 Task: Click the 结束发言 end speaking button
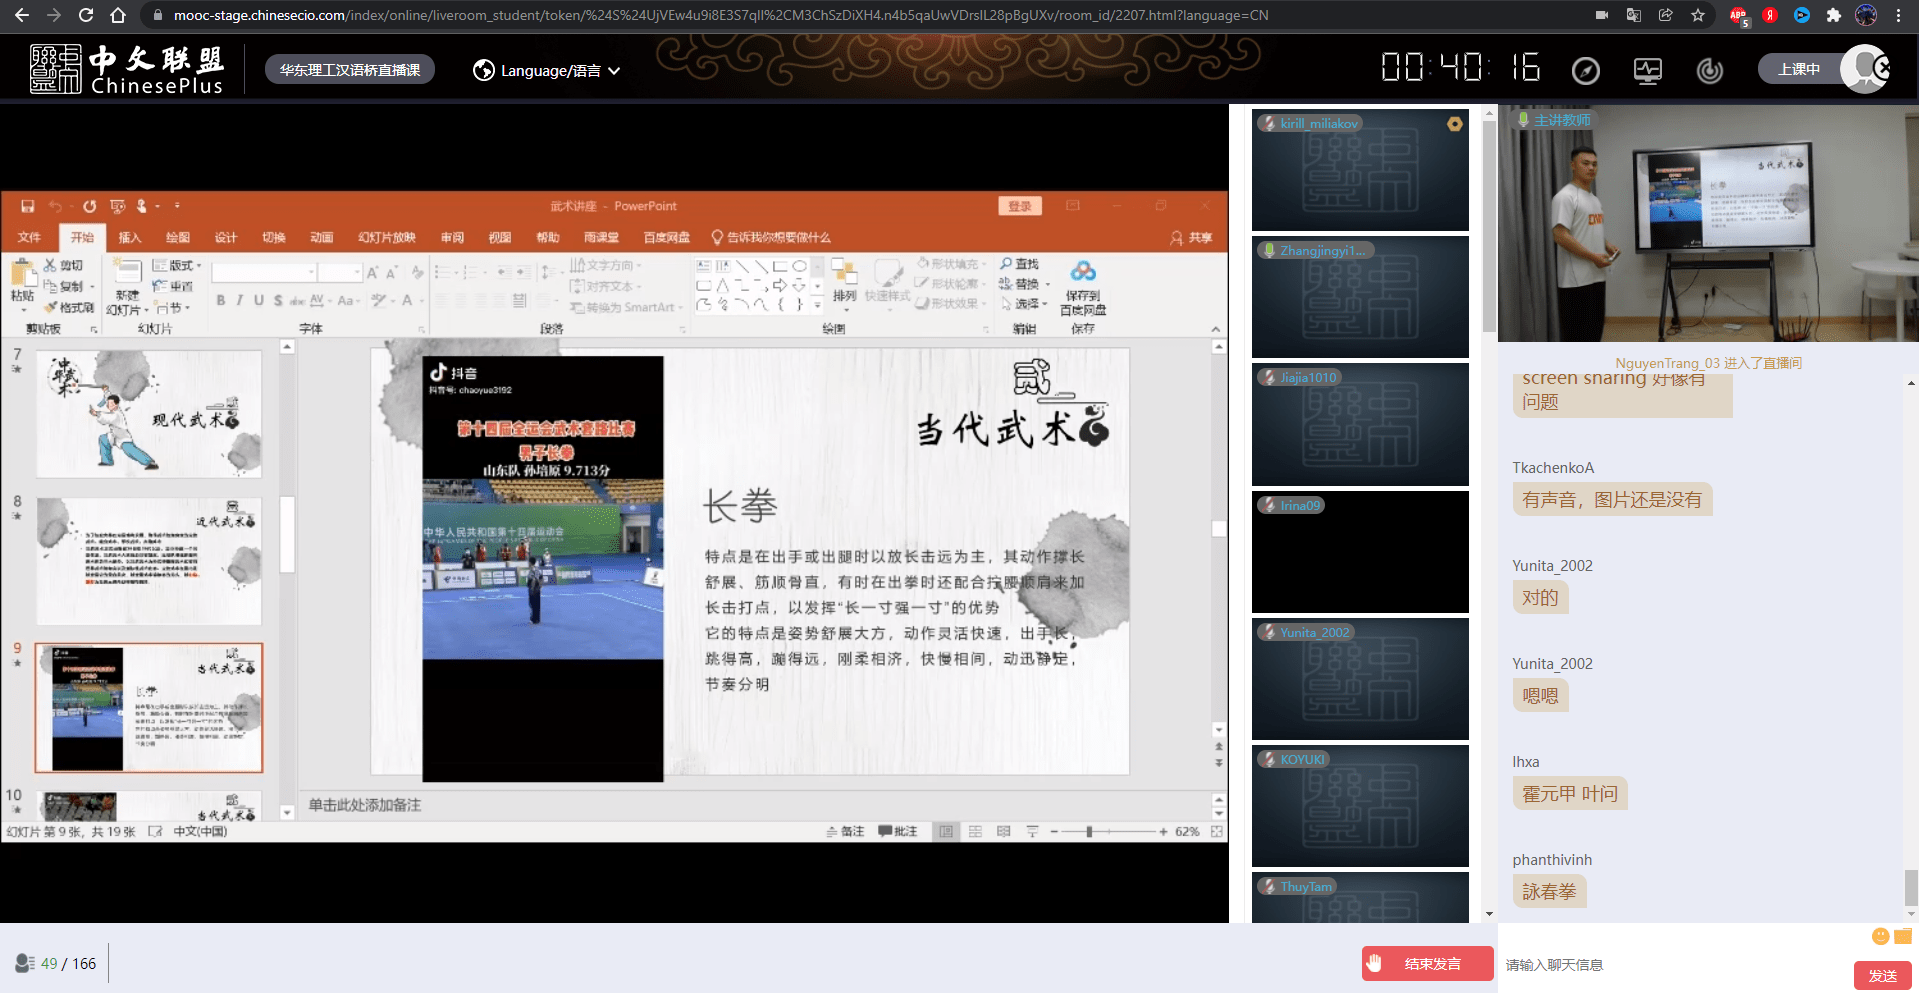click(x=1427, y=964)
